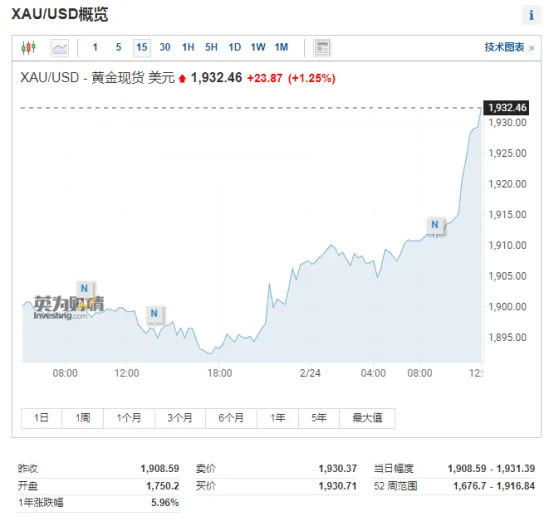Click the info icon beside XAU/USD overview

click(x=531, y=15)
